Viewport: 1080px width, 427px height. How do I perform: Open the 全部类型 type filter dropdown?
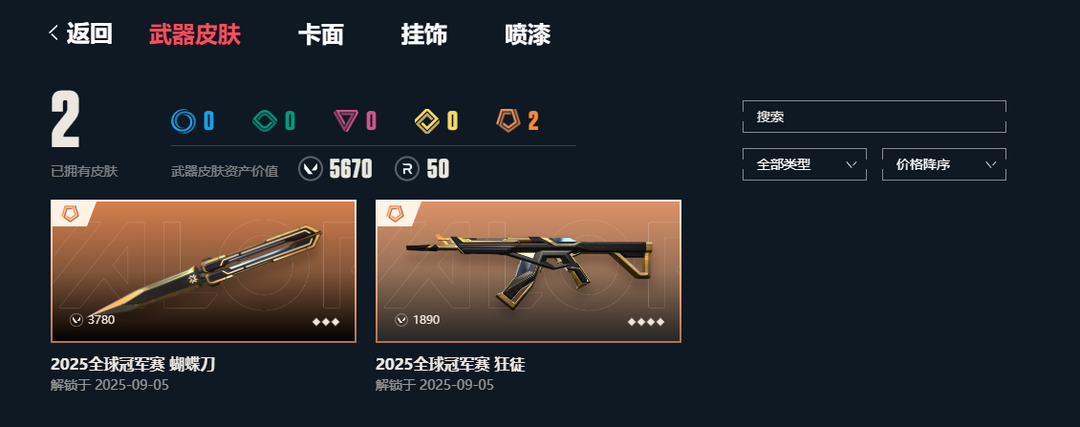click(x=804, y=165)
